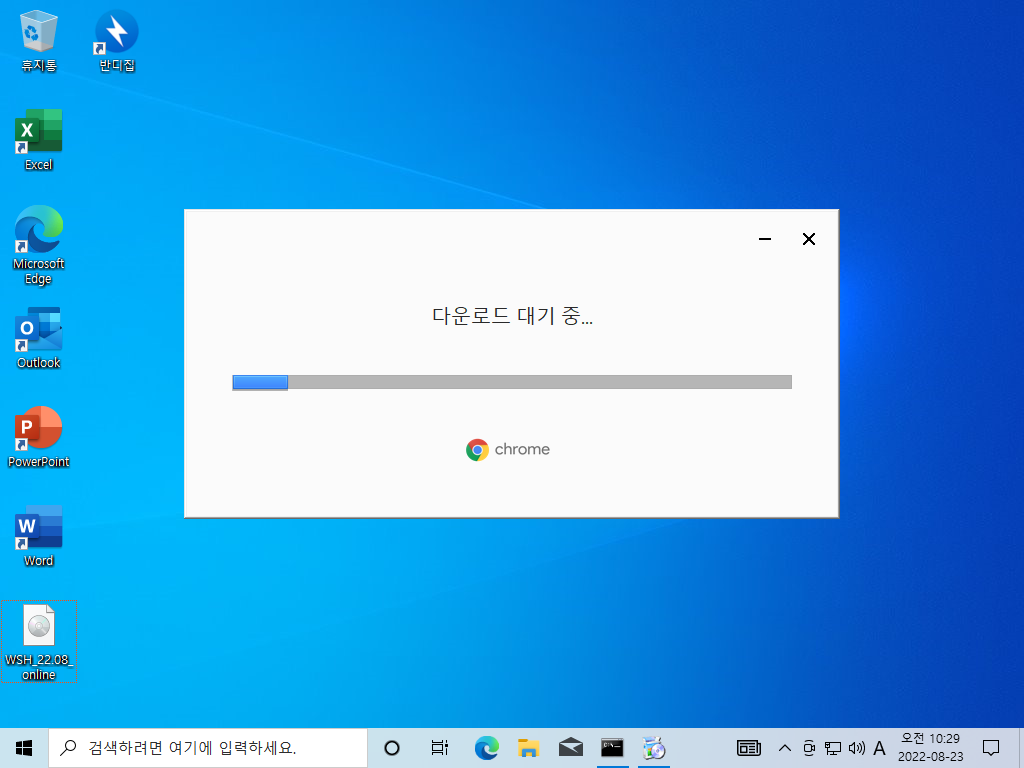This screenshot has height=768, width=1024.
Task: Open the notification center icon
Action: tap(991, 748)
